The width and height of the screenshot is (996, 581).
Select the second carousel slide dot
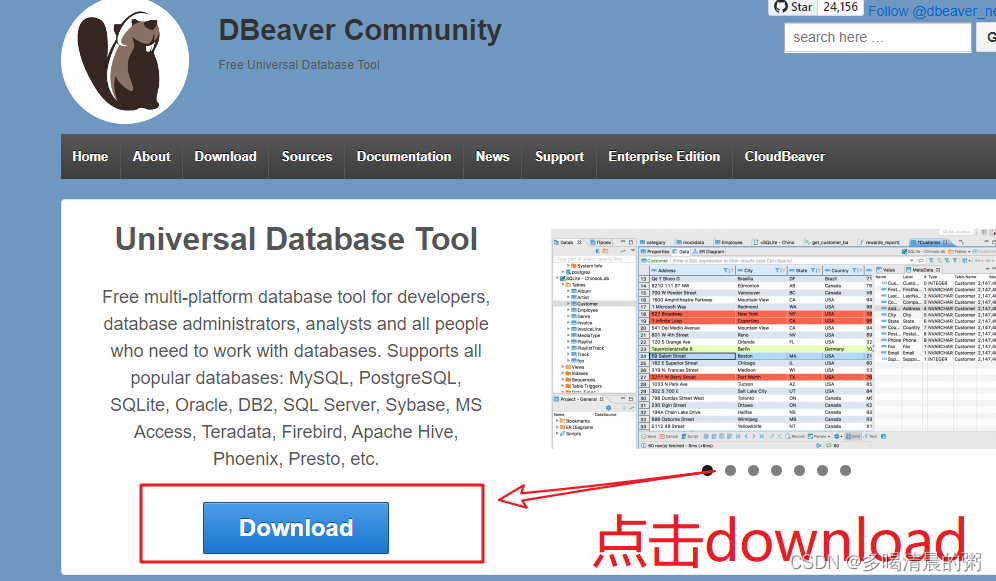click(730, 471)
